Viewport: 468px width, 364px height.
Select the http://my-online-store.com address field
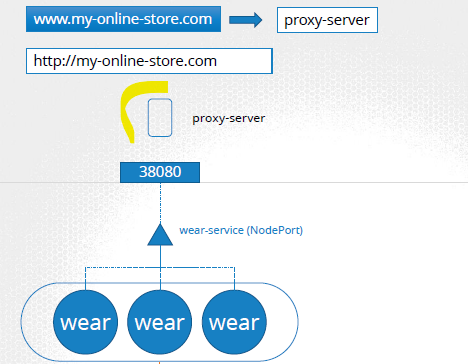click(x=149, y=61)
